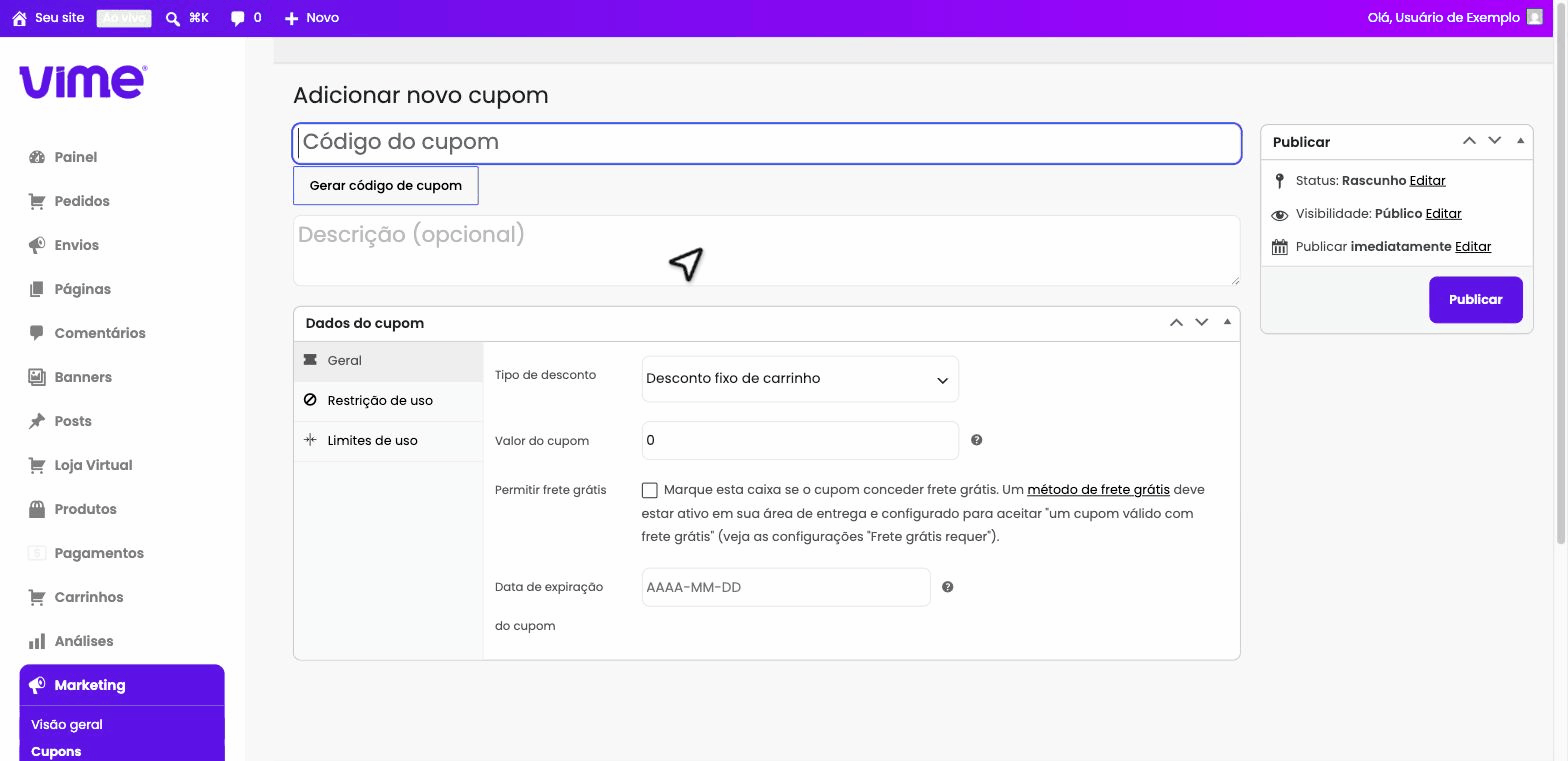Edit the Publicar imediatamente schedule
This screenshot has height=761, width=1568.
pos(1473,247)
